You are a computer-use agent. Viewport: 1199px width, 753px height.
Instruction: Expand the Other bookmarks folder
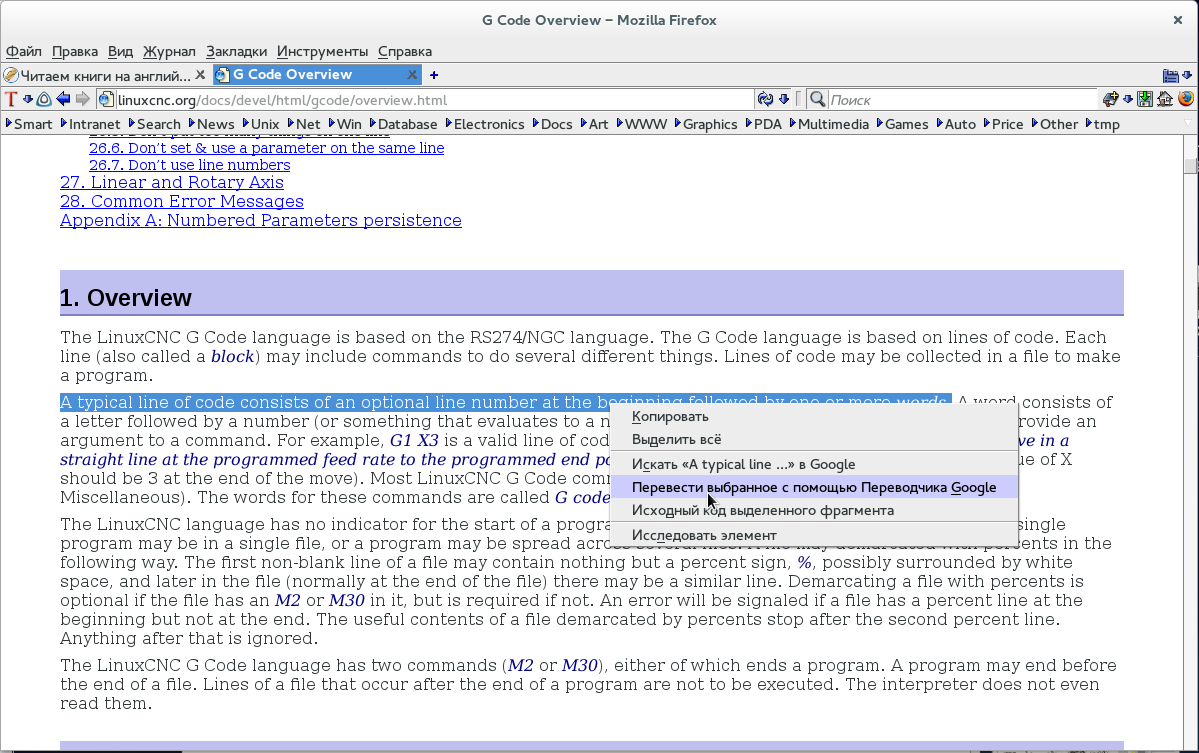click(1054, 124)
